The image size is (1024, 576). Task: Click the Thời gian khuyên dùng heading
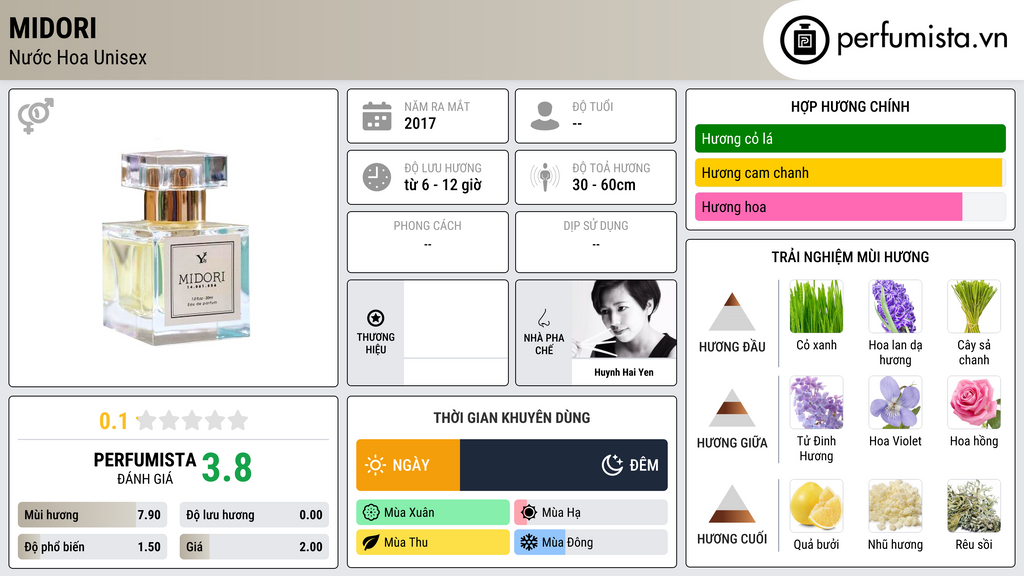tap(512, 418)
